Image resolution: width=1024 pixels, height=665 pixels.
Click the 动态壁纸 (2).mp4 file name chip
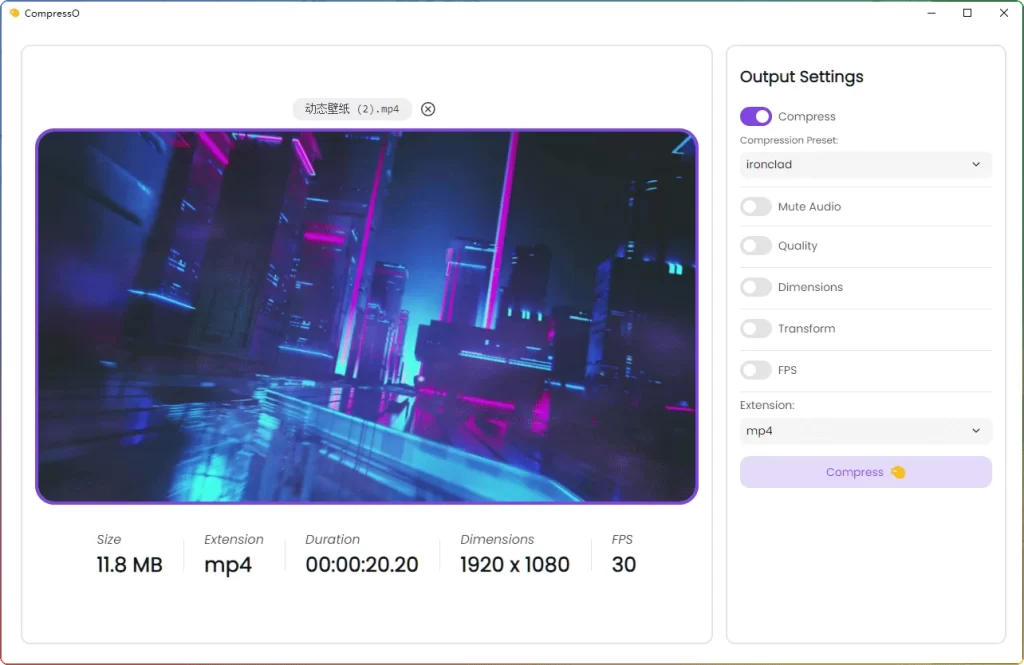(352, 109)
